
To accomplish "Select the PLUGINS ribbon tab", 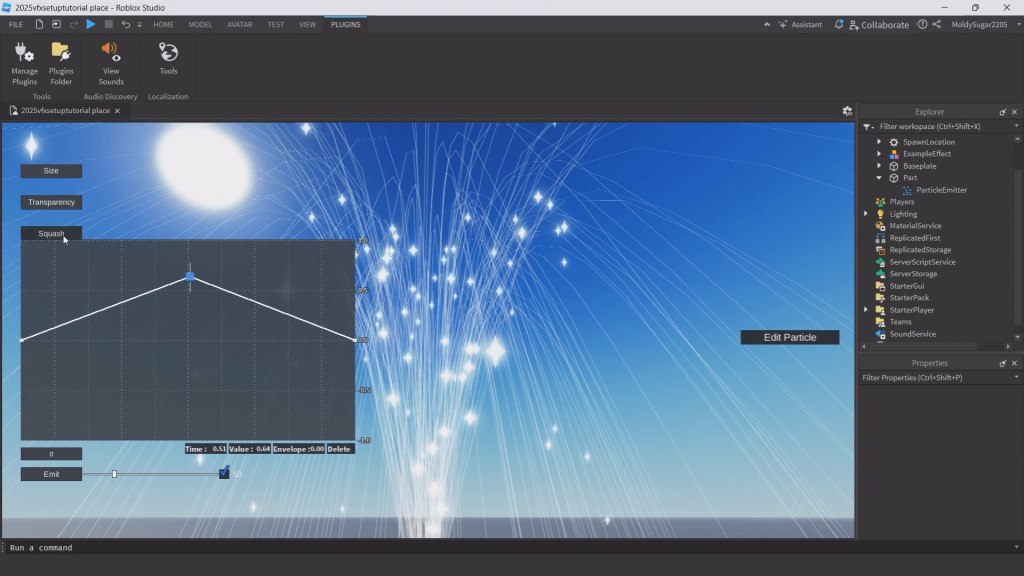I will coord(345,24).
